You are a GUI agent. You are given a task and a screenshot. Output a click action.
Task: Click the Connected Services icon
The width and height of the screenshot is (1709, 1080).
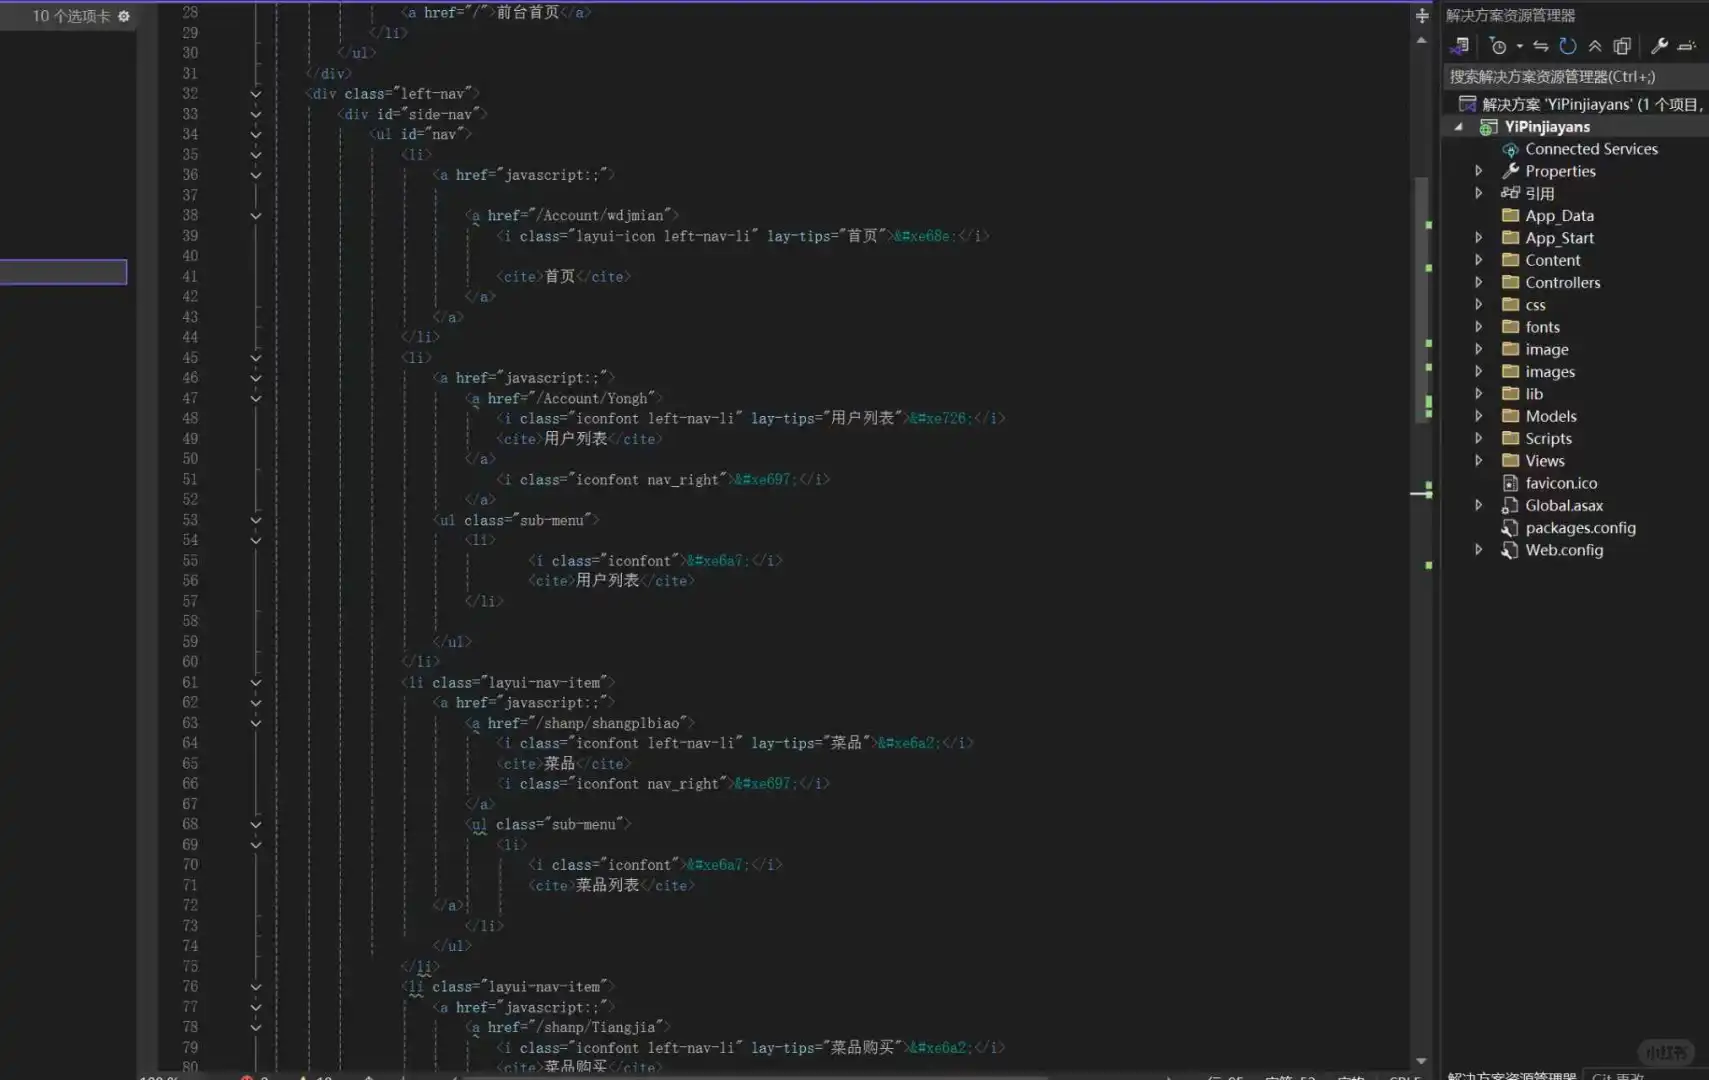(1510, 149)
